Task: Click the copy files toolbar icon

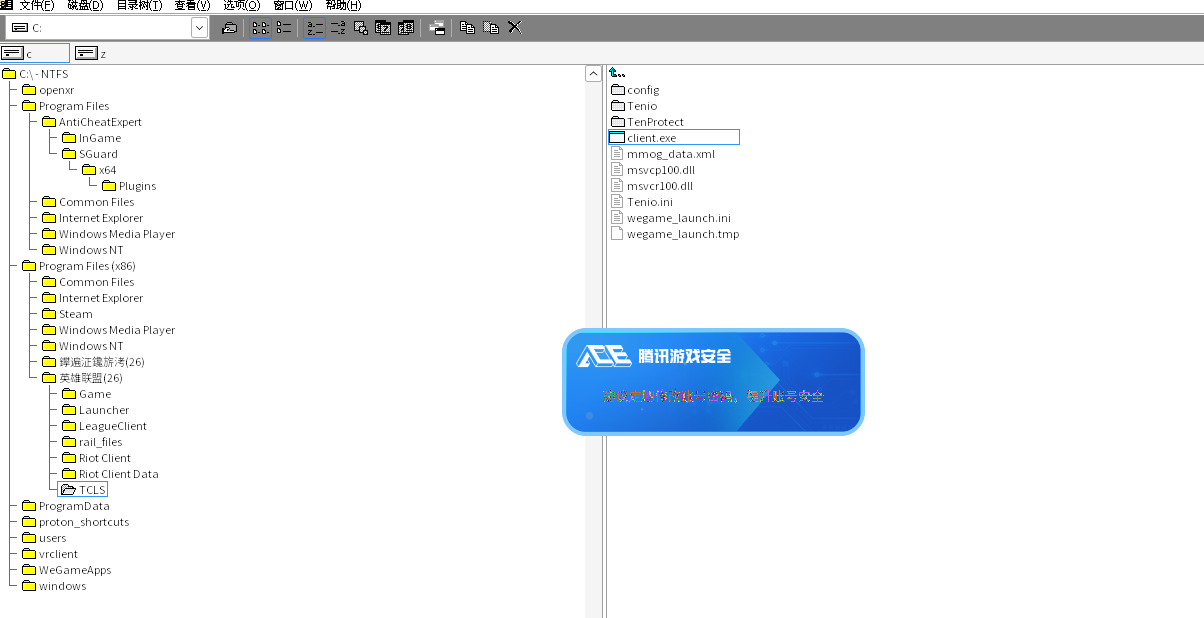Action: point(467,28)
